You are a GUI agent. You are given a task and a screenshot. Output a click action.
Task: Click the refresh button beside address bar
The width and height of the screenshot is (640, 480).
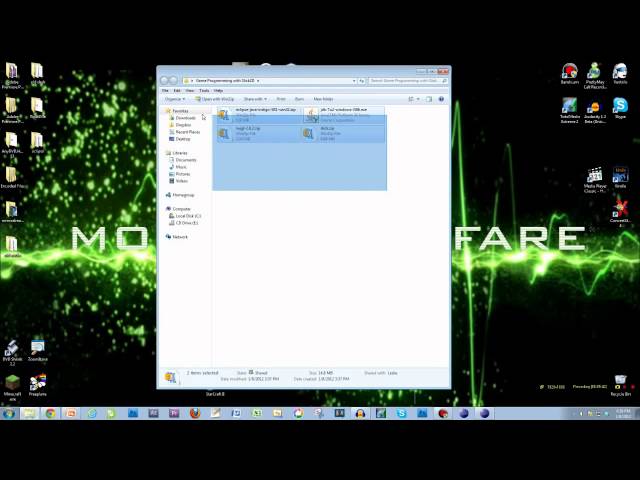[x=362, y=81]
